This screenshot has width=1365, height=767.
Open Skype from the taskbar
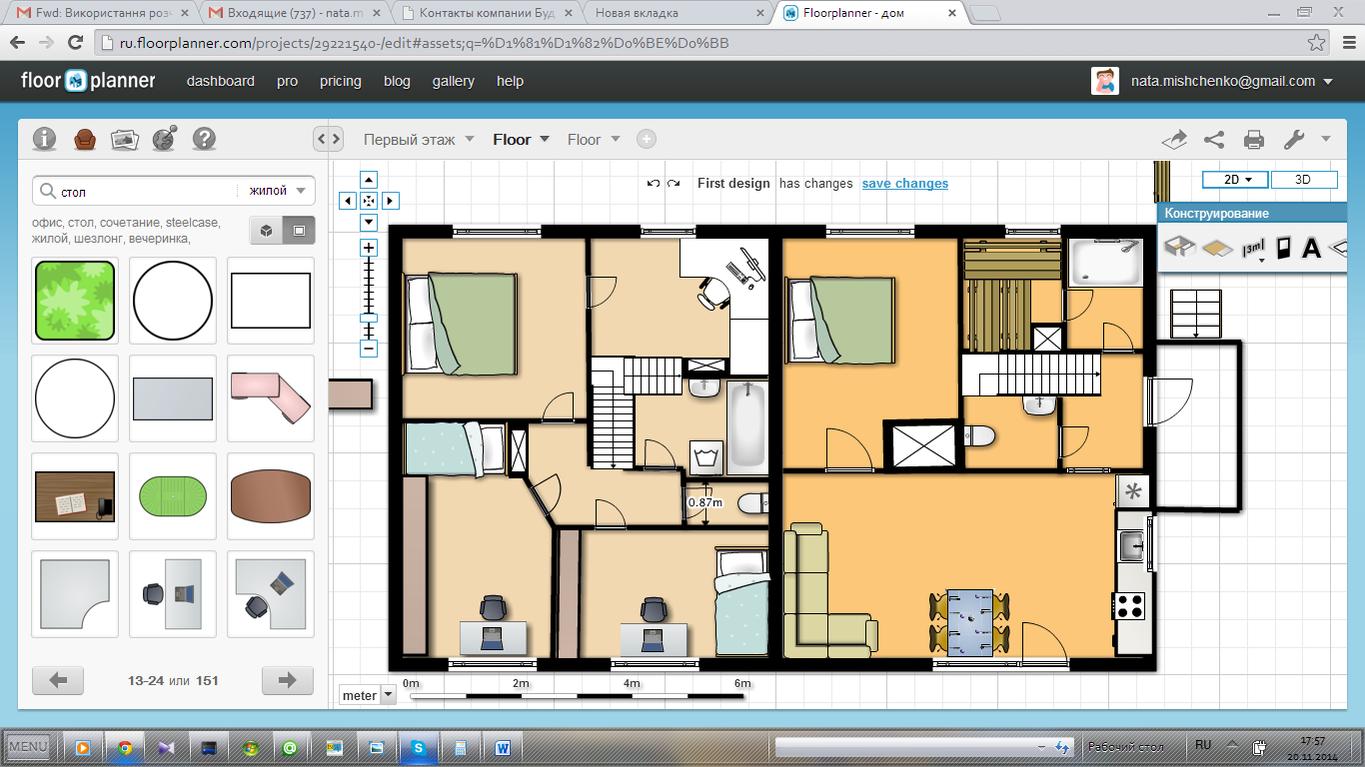coord(418,746)
